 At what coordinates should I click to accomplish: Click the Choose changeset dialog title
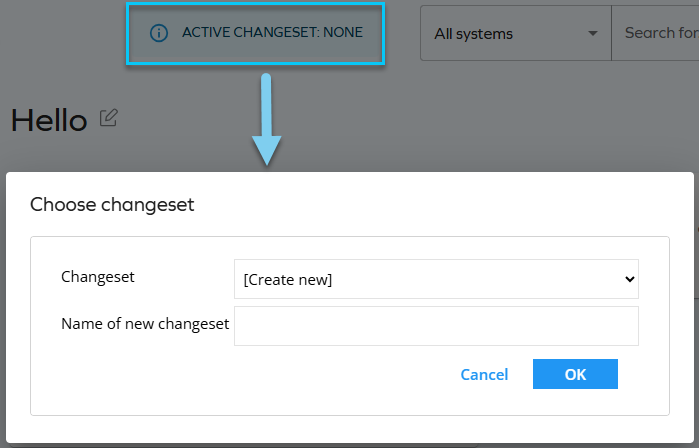tap(112, 205)
